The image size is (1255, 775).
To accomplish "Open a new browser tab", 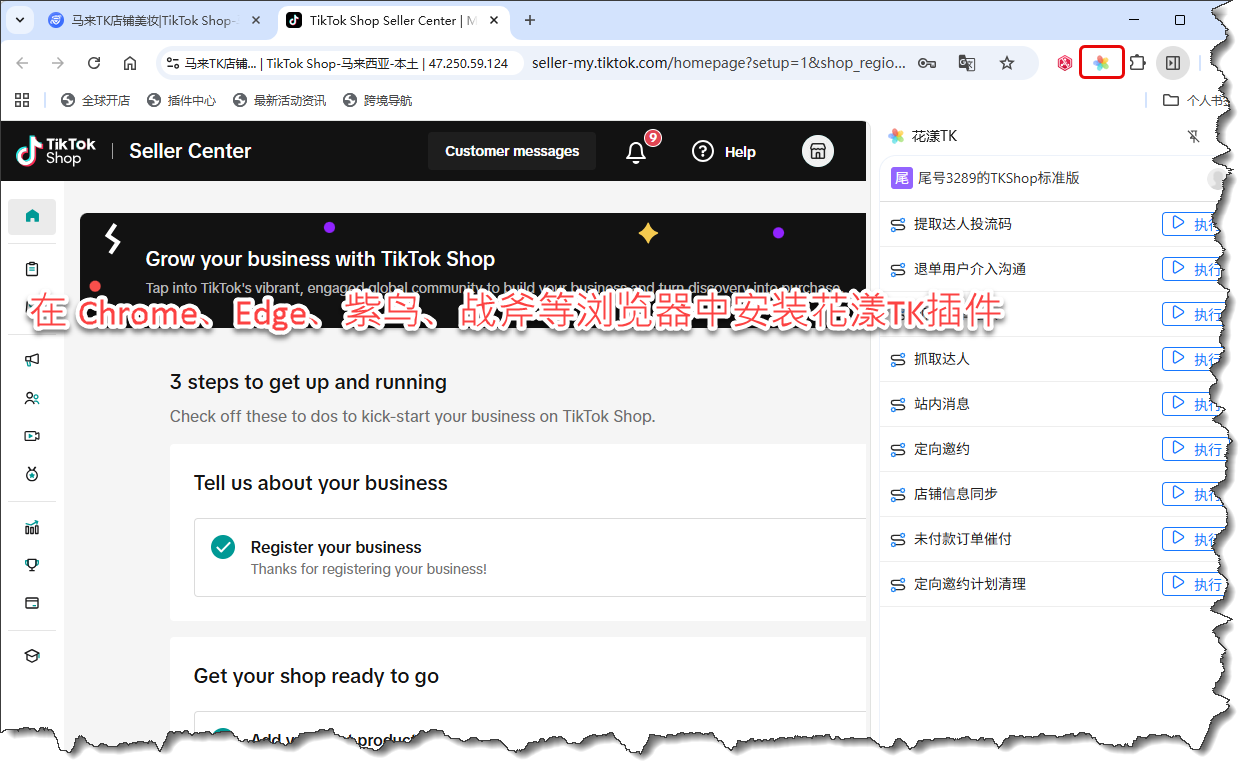I will 530,20.
